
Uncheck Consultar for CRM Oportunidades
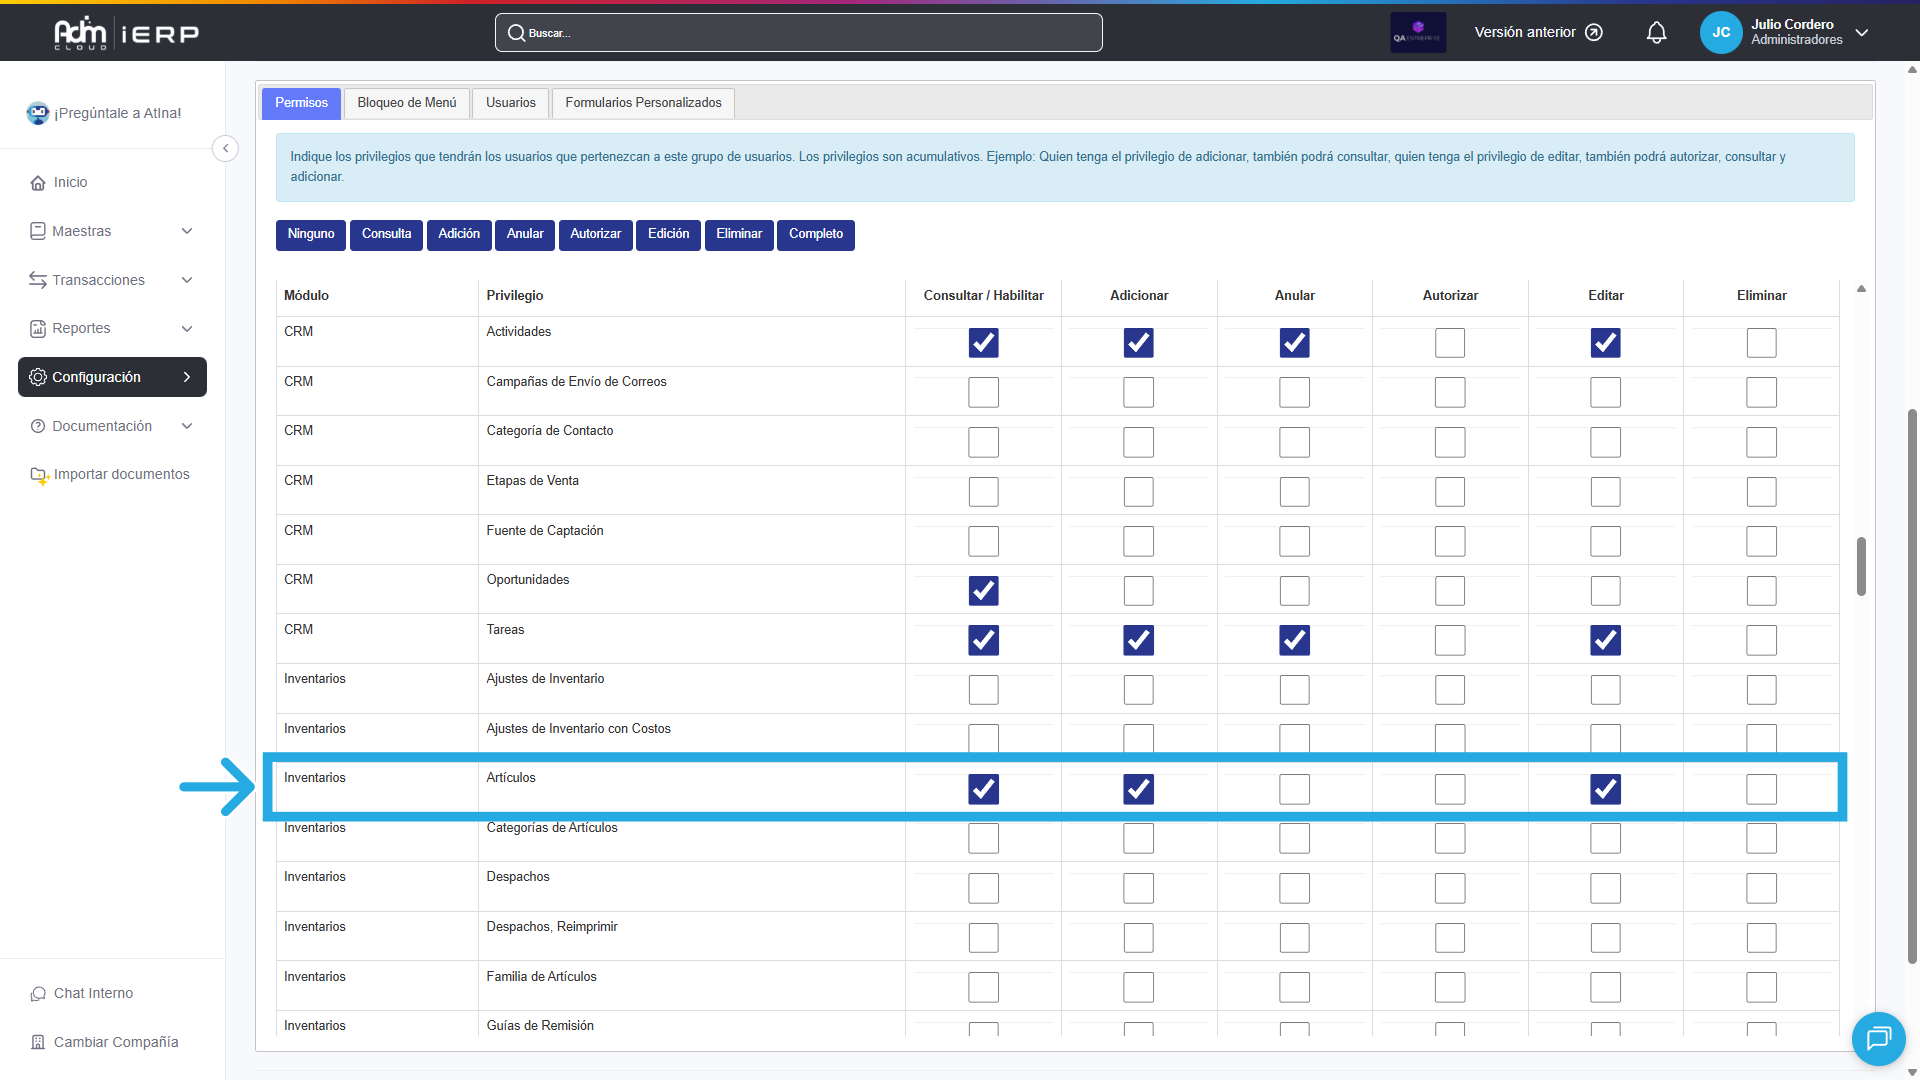(x=983, y=591)
